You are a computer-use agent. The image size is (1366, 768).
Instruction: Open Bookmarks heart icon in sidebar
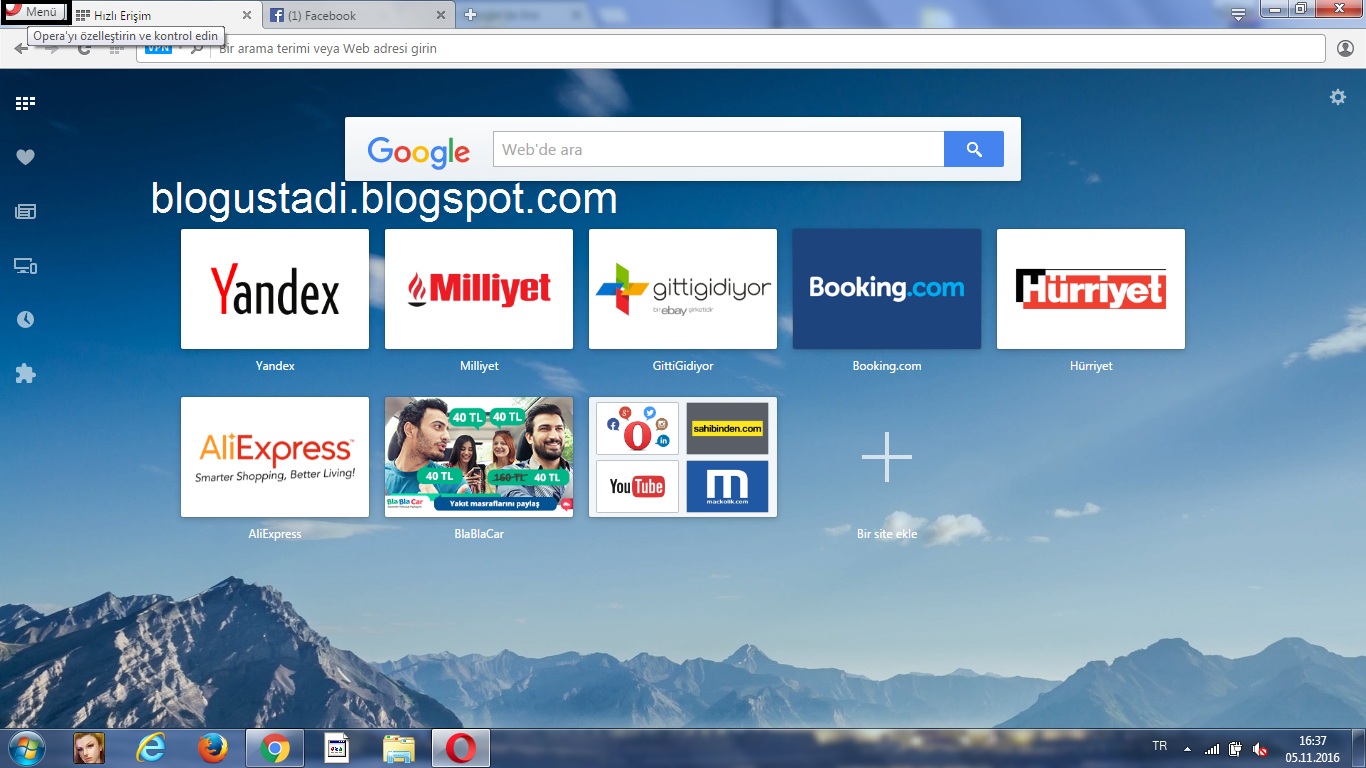(x=25, y=157)
